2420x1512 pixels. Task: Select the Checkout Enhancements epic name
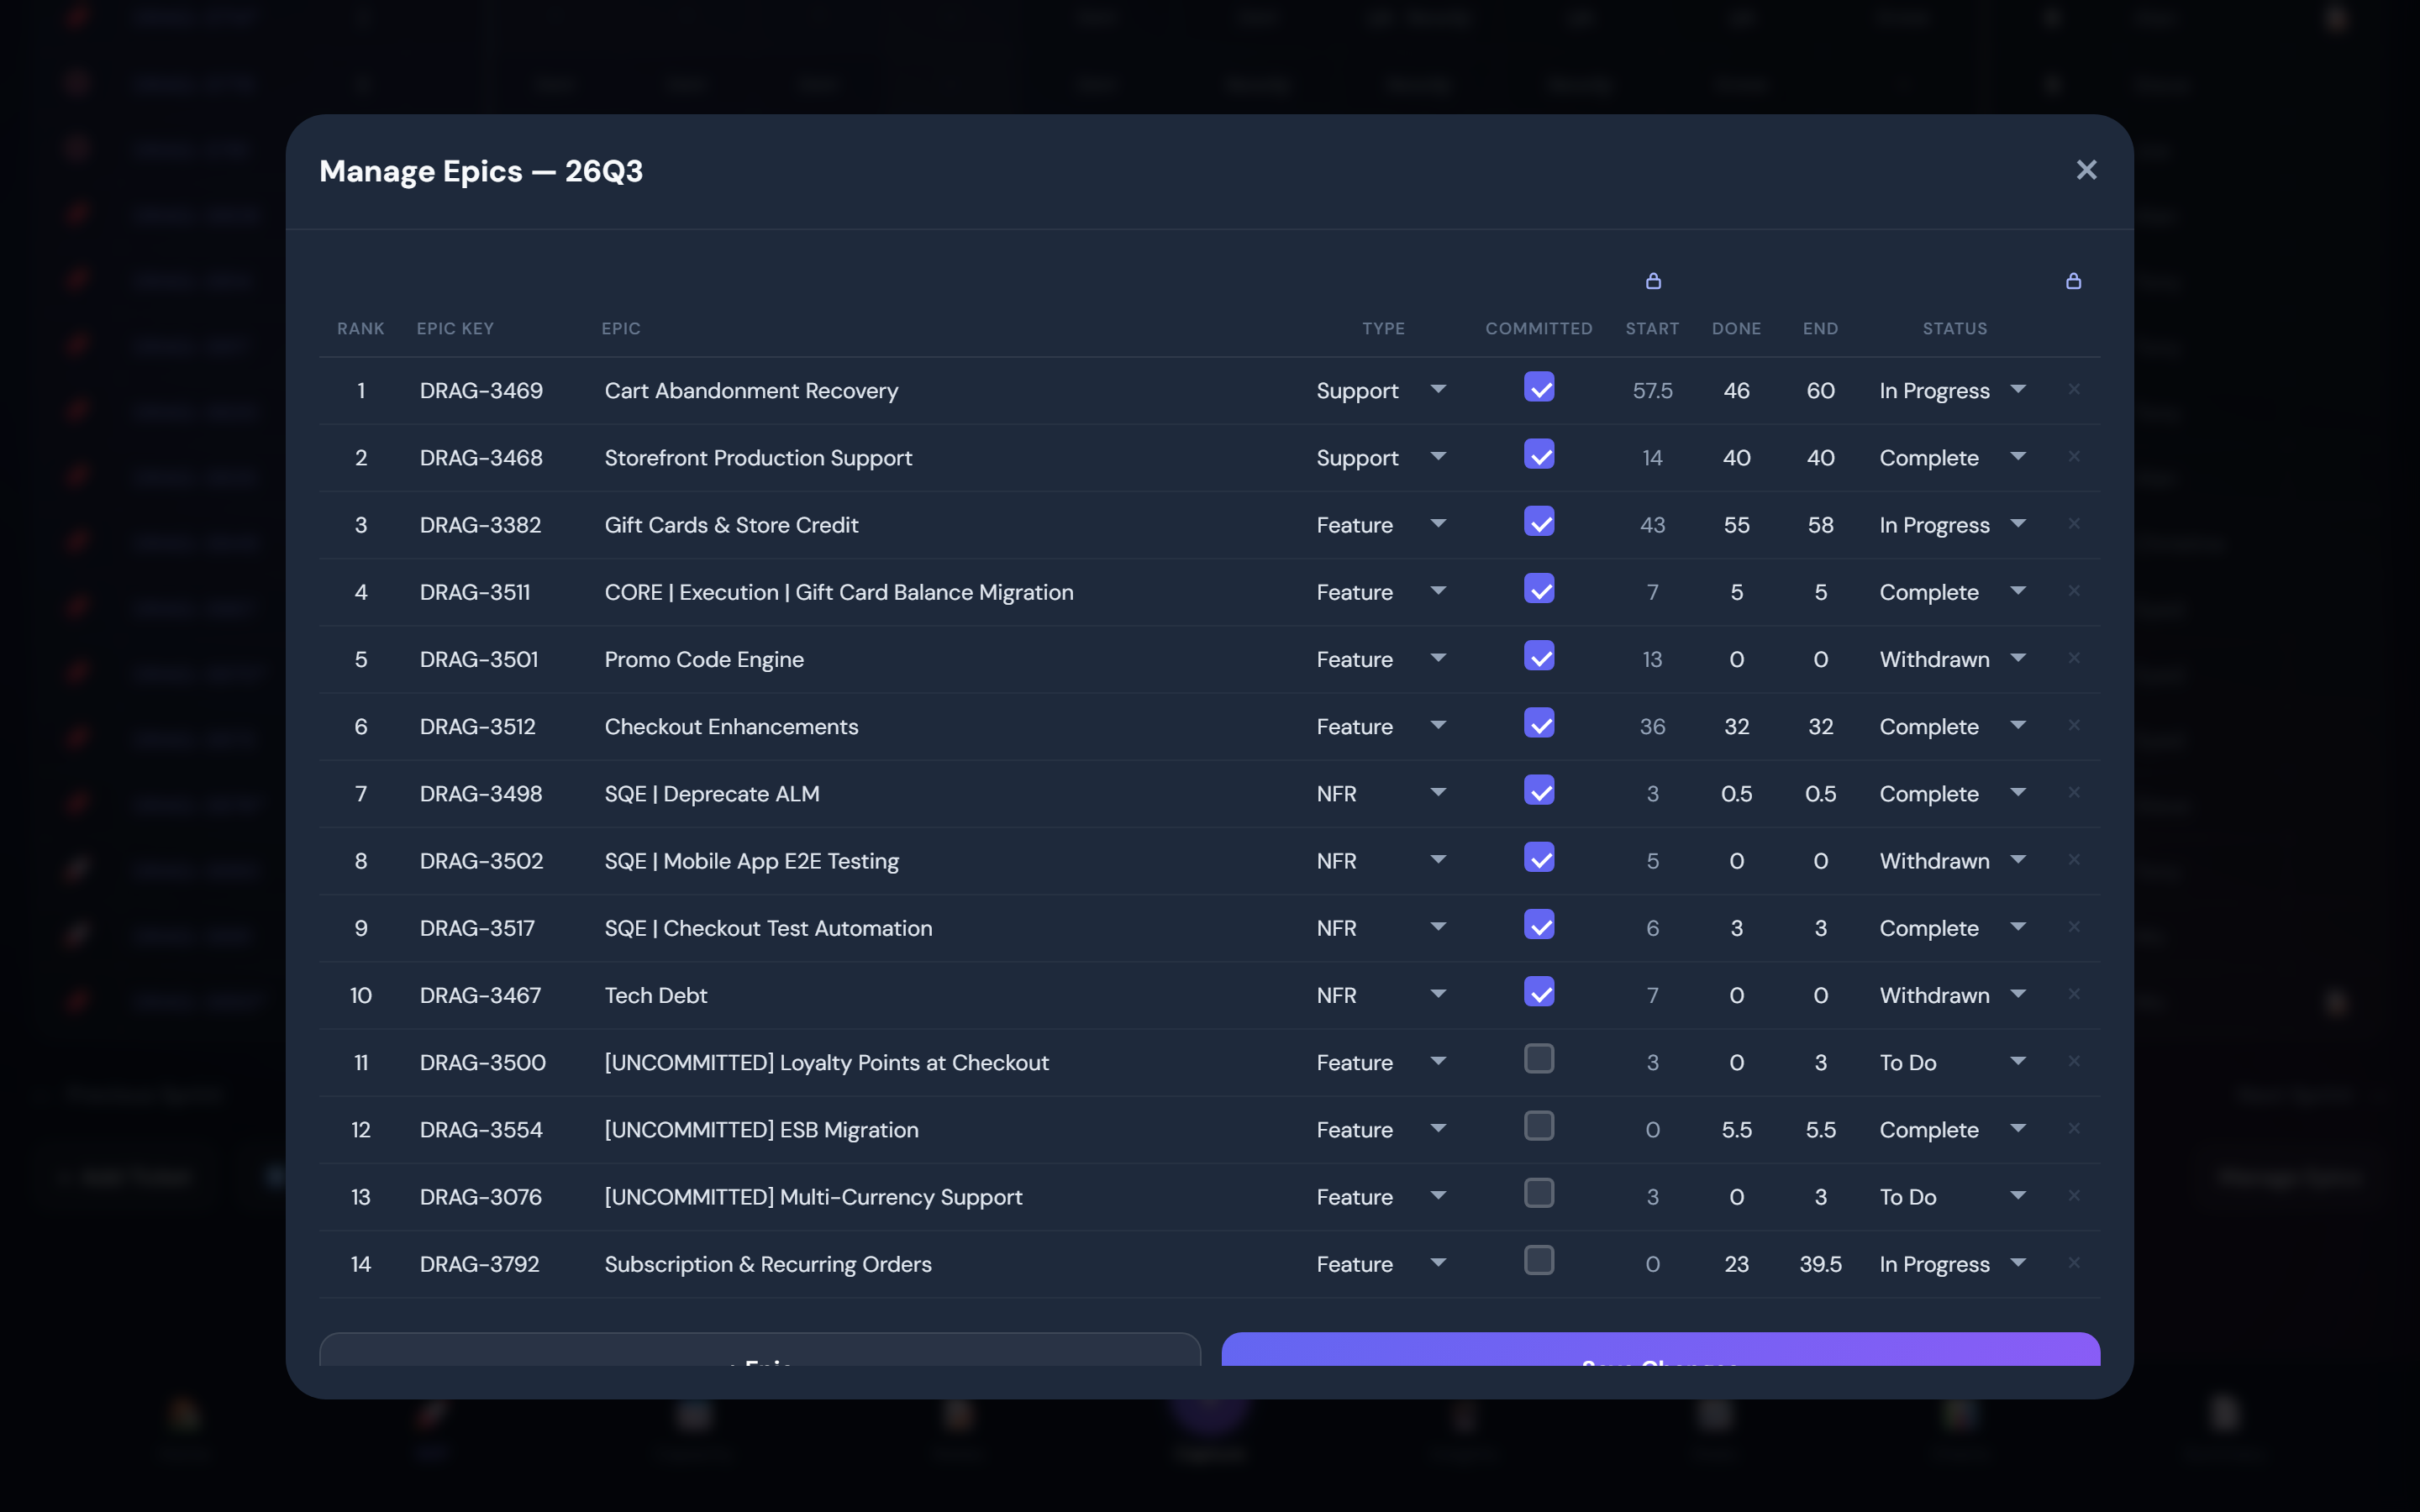click(731, 726)
